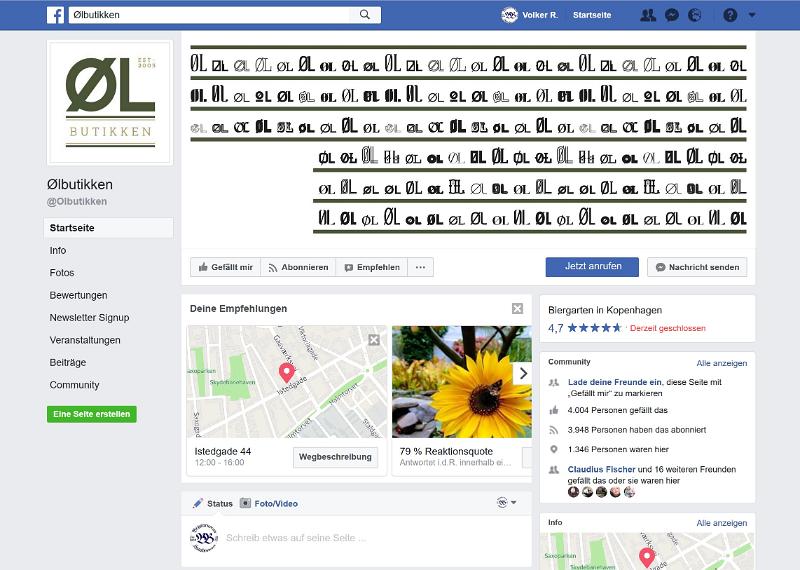Open the ØL Butikken profile picture
Screen dimensions: 800x570
[110, 103]
